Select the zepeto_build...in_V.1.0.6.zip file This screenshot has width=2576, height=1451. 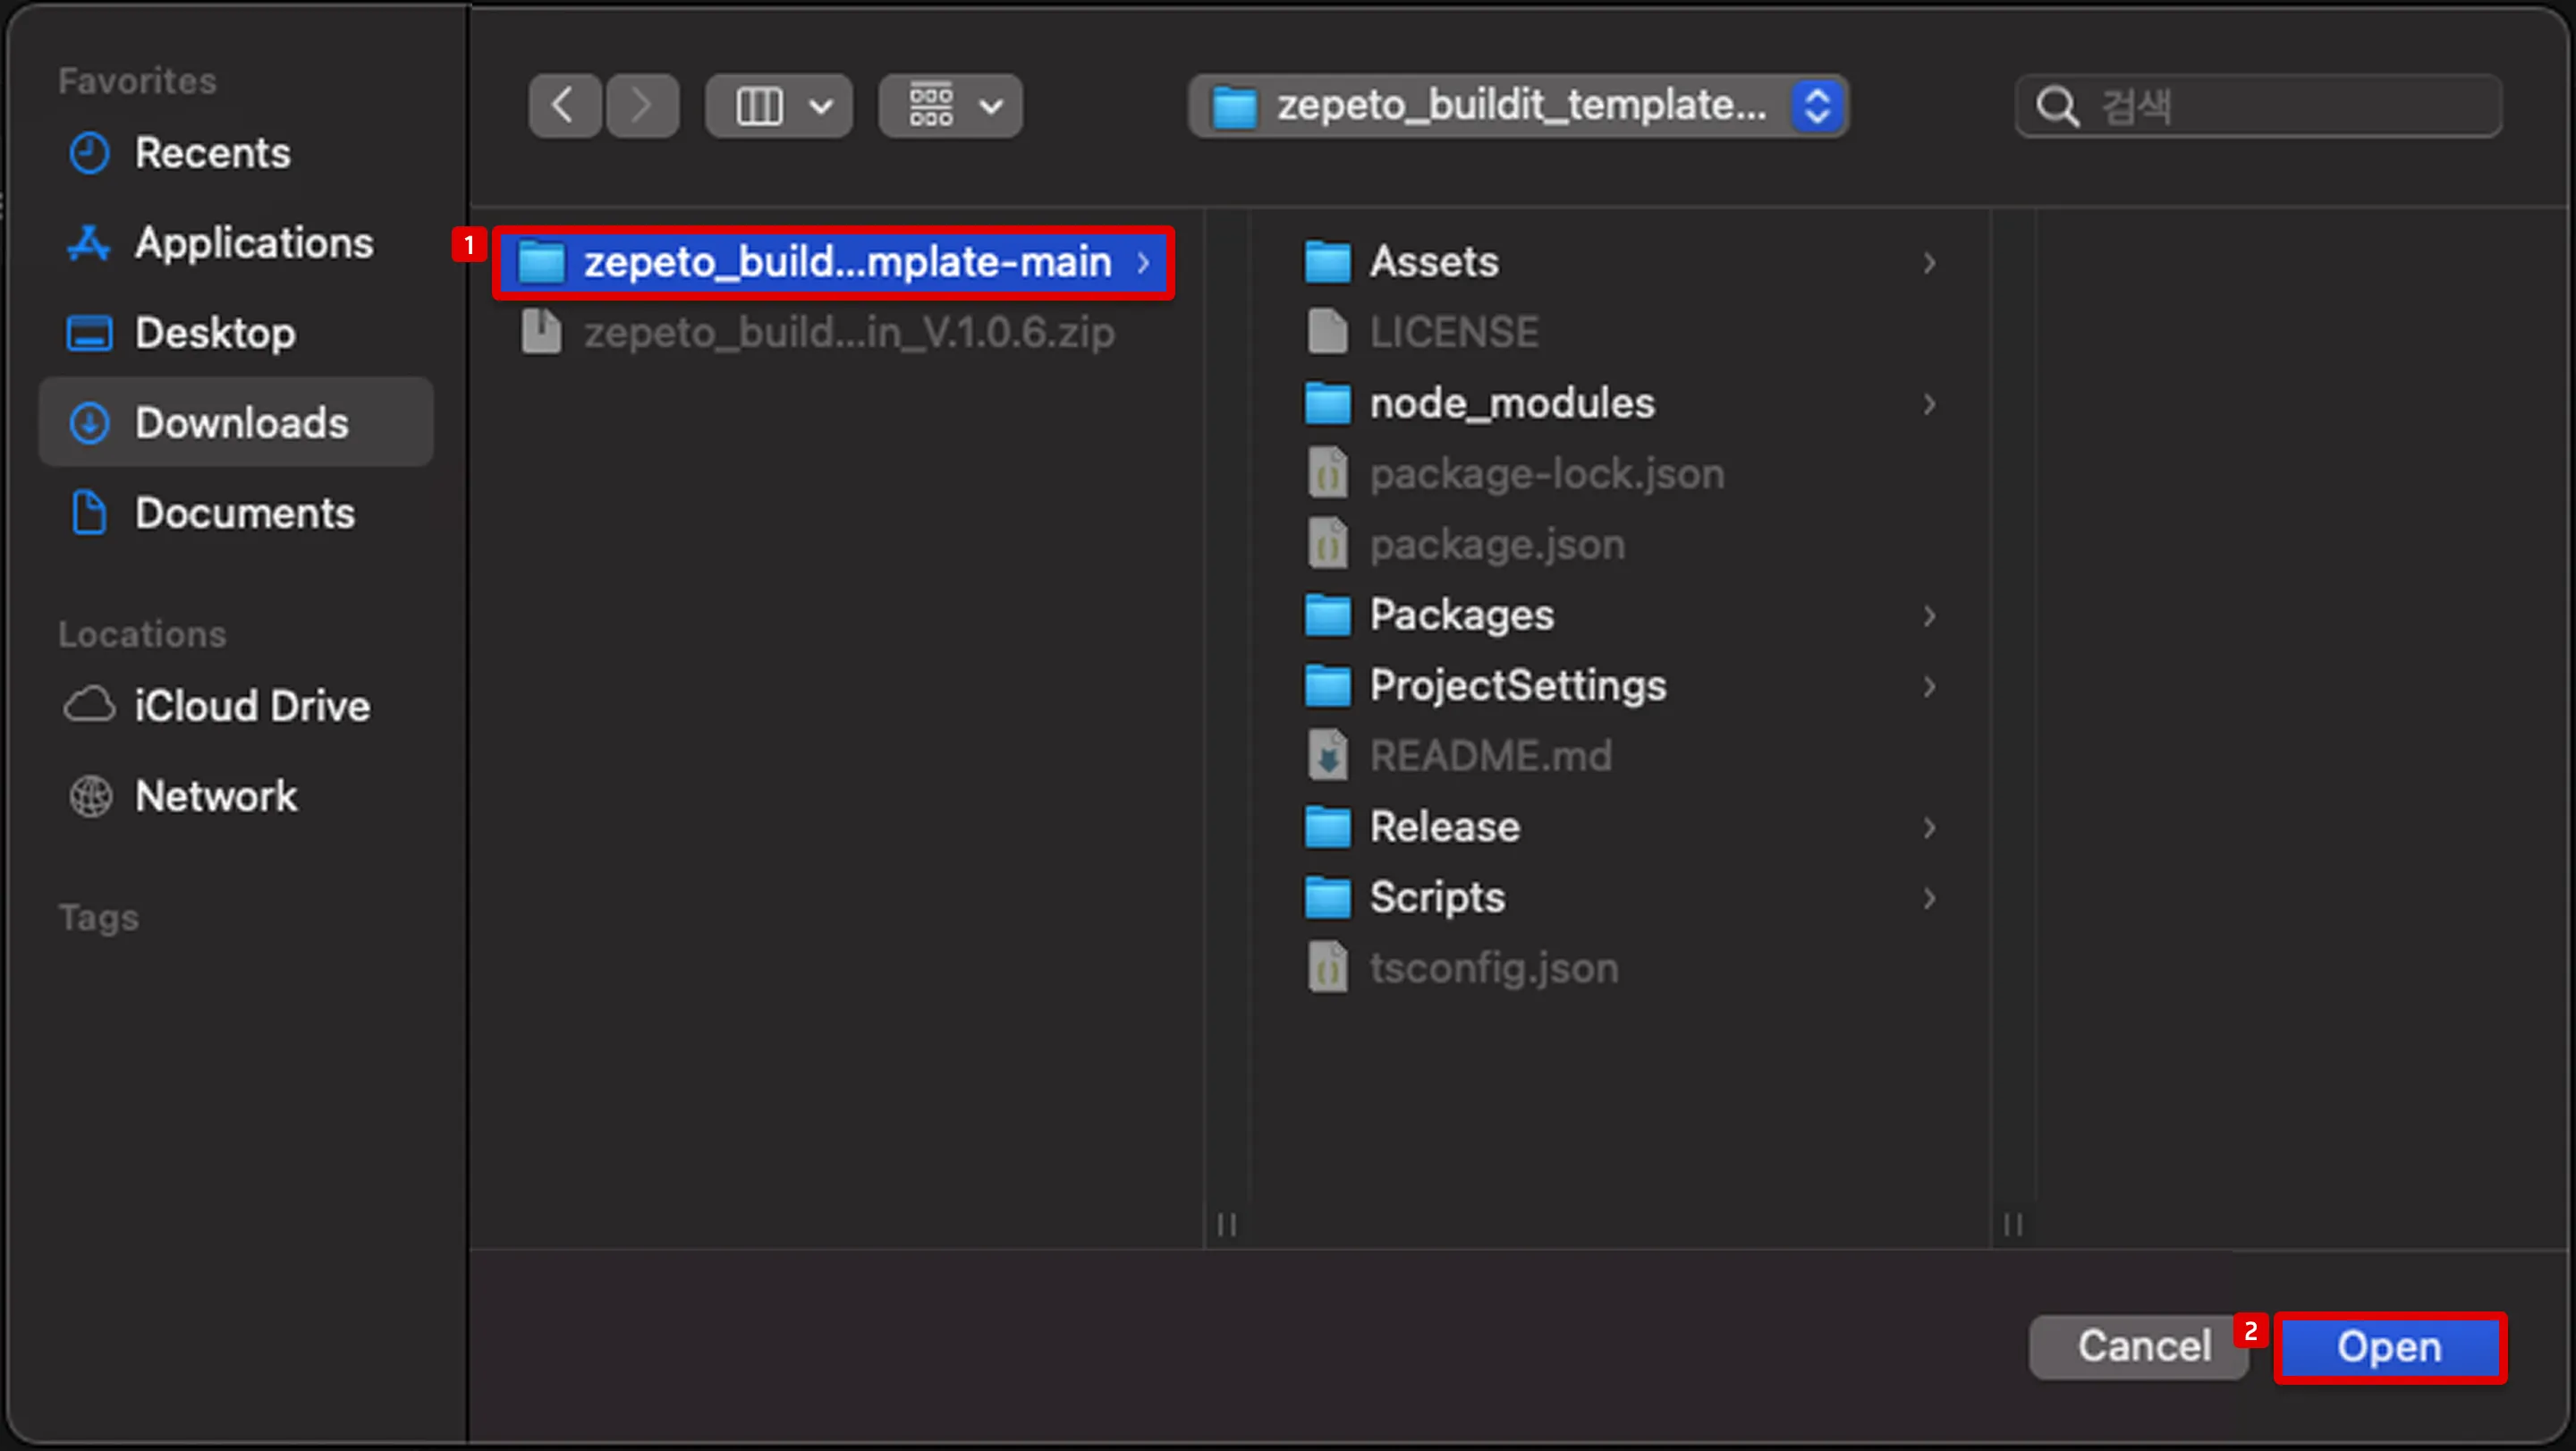pyautogui.click(x=833, y=332)
